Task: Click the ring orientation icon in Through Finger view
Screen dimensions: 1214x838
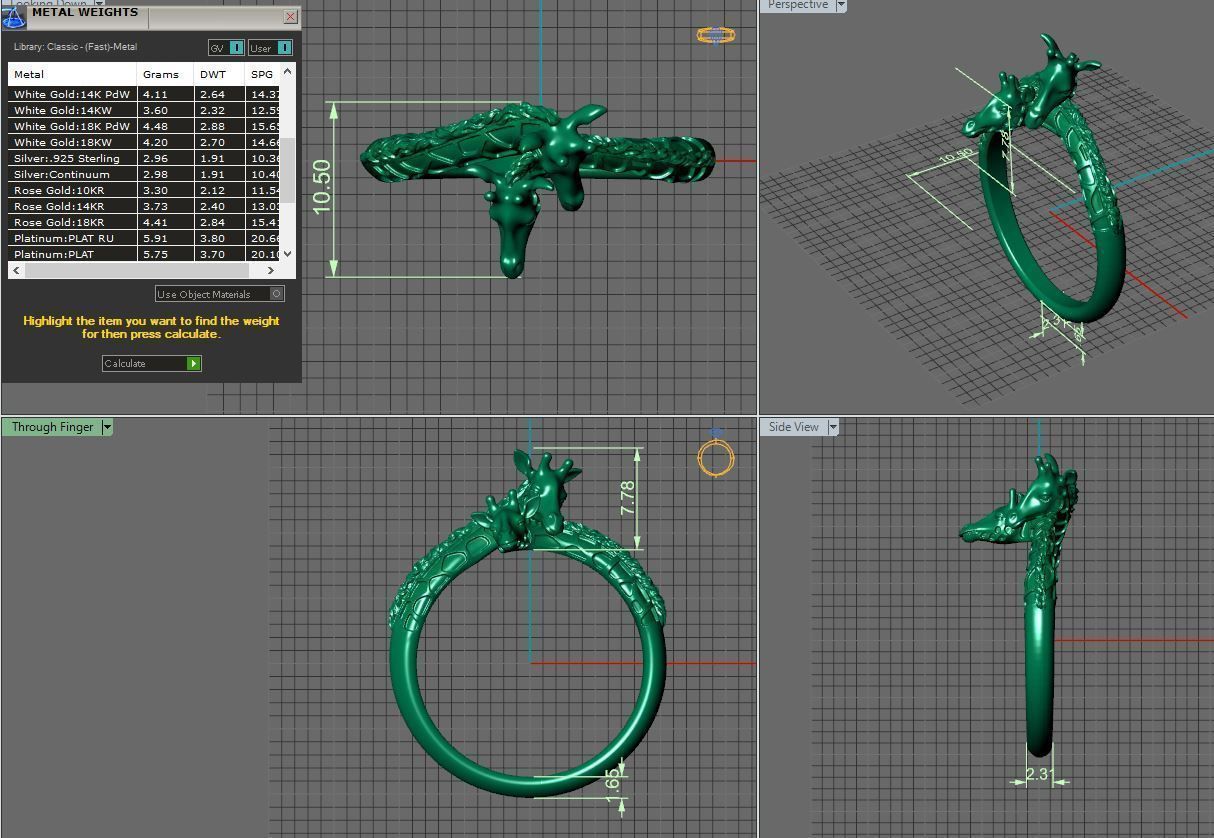Action: 716,456
